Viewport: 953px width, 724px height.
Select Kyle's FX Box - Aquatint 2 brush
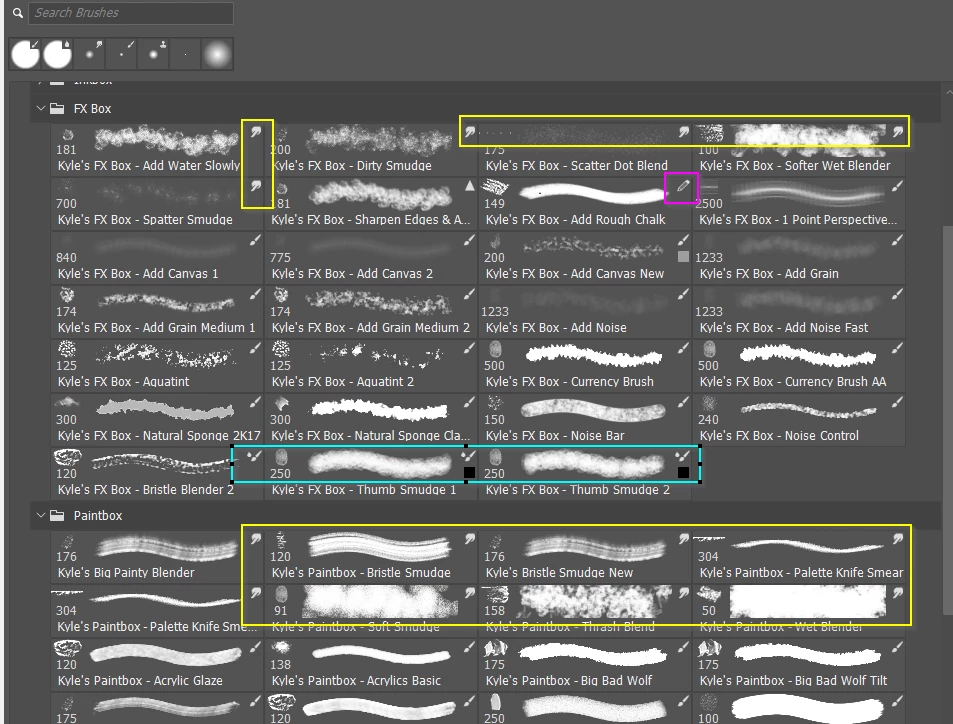click(371, 366)
